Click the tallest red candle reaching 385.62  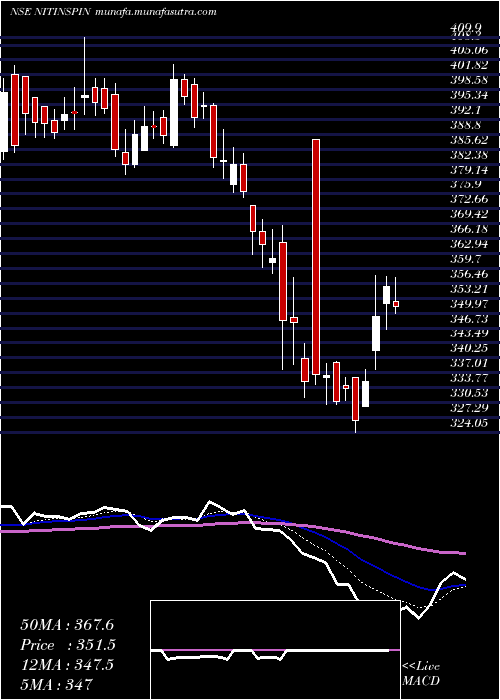pos(316,257)
